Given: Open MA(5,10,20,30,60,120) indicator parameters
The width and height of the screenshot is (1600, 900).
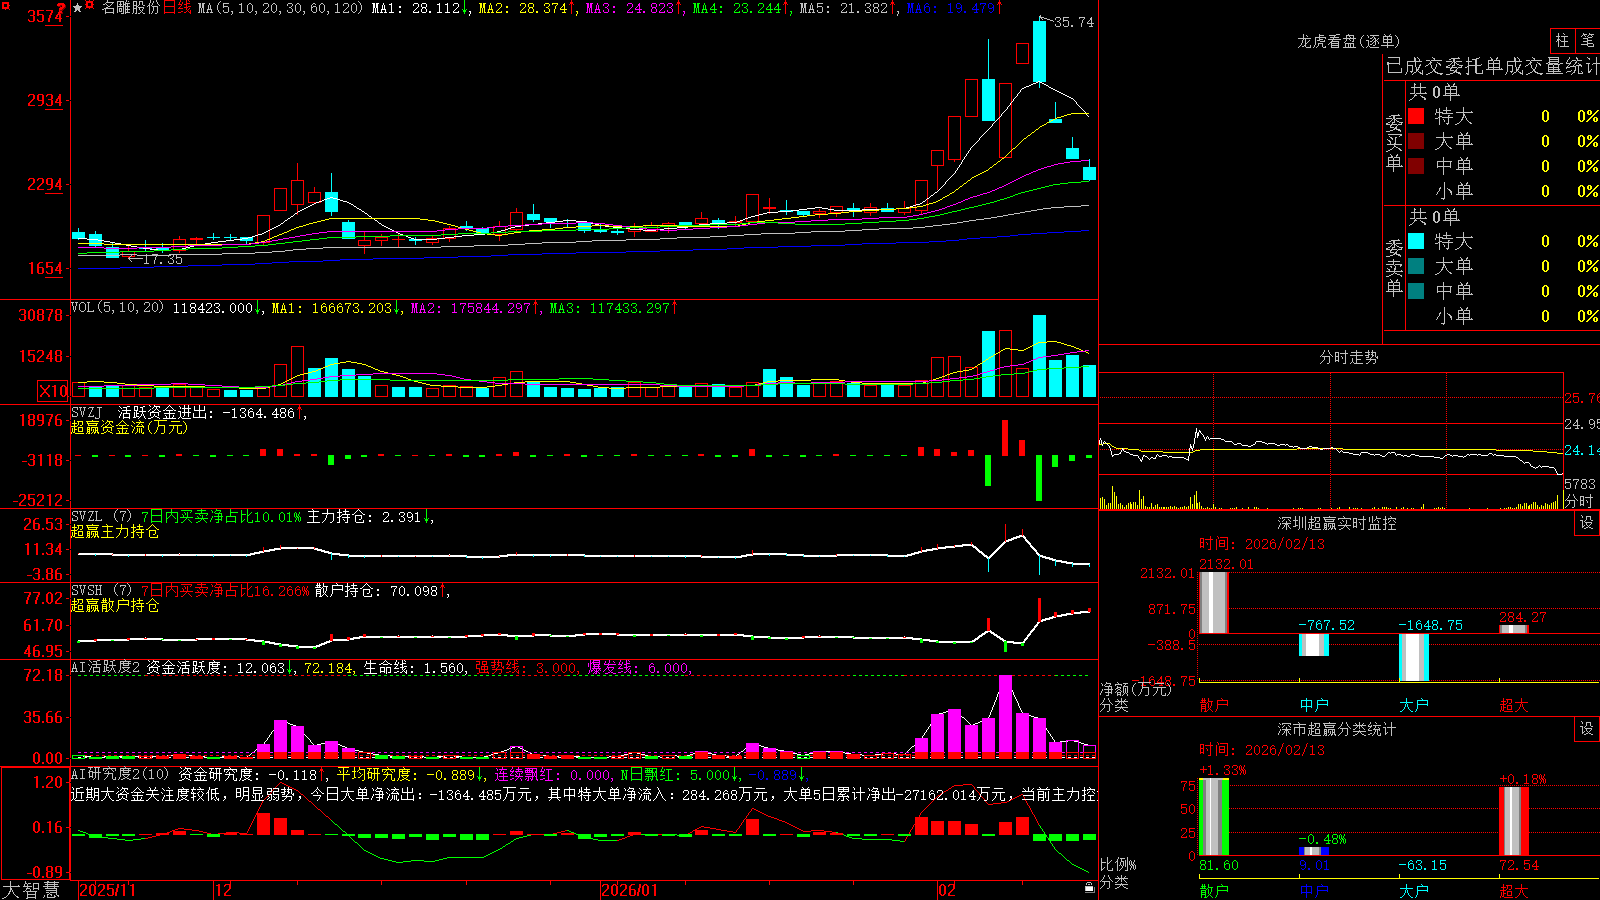Looking at the screenshot, I should point(280,8).
